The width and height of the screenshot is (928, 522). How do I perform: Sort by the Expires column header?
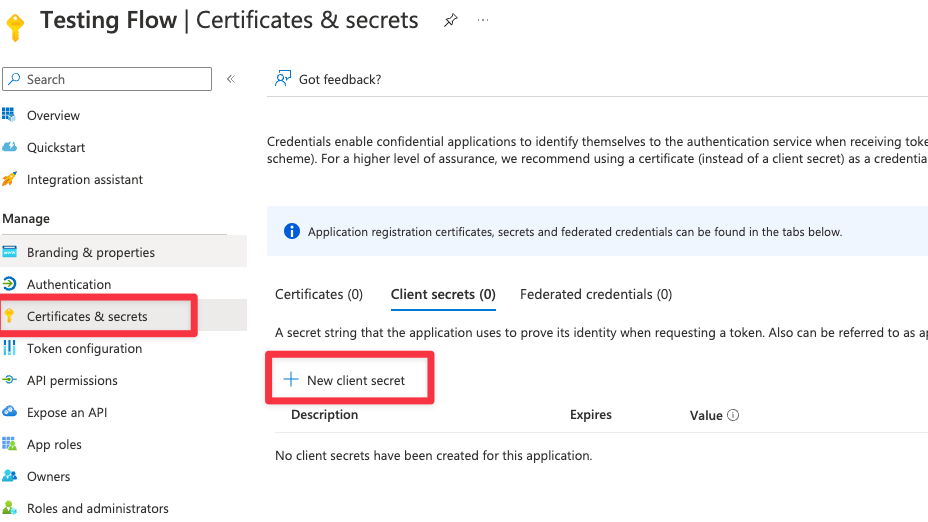pyautogui.click(x=590, y=414)
